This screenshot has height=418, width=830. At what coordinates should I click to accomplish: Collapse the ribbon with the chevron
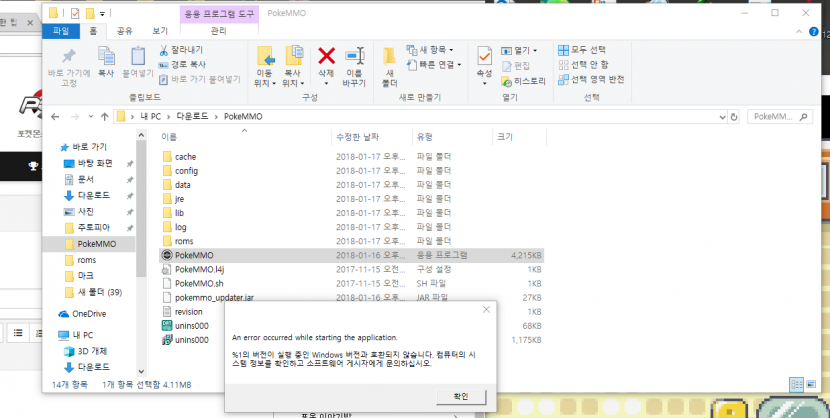(x=799, y=32)
